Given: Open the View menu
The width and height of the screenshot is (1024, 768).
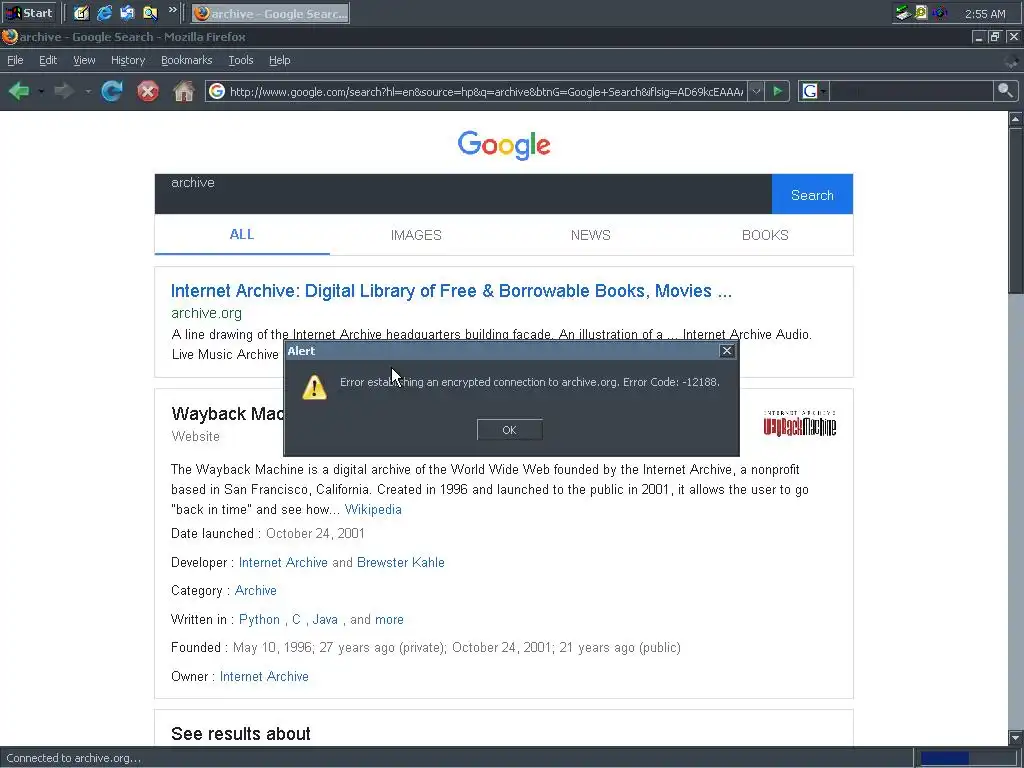Looking at the screenshot, I should pyautogui.click(x=84, y=60).
